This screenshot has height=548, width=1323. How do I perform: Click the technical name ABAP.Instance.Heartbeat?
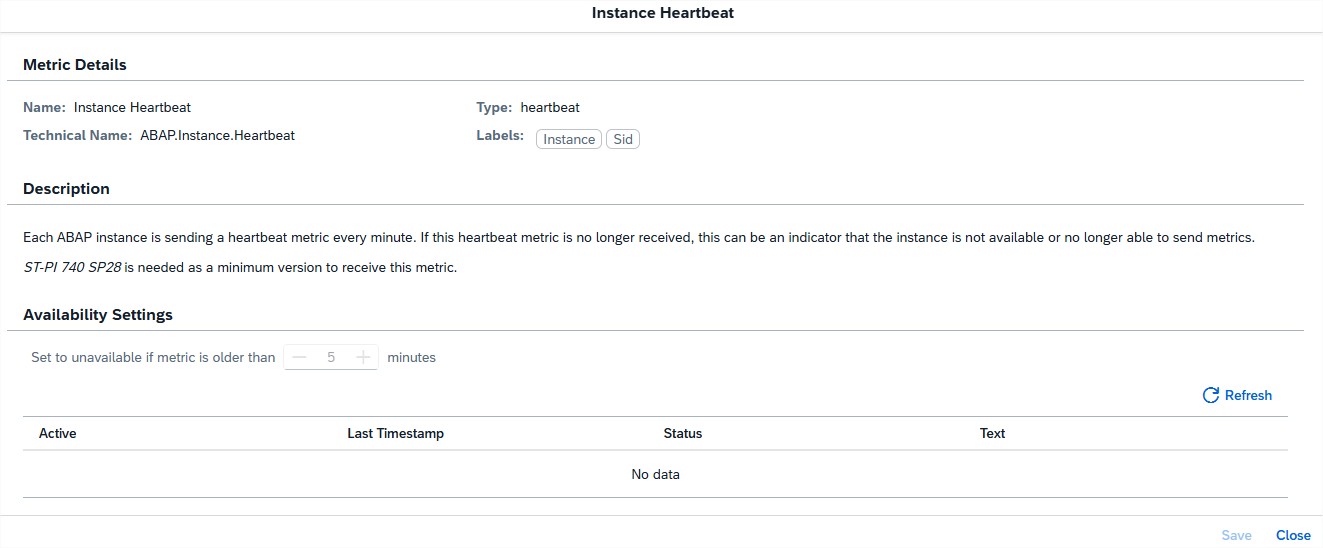coord(217,135)
